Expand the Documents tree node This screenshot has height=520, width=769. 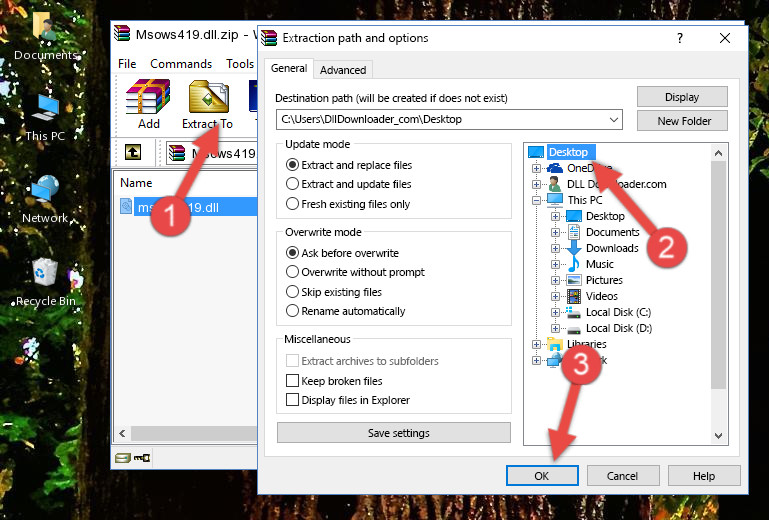pos(555,232)
